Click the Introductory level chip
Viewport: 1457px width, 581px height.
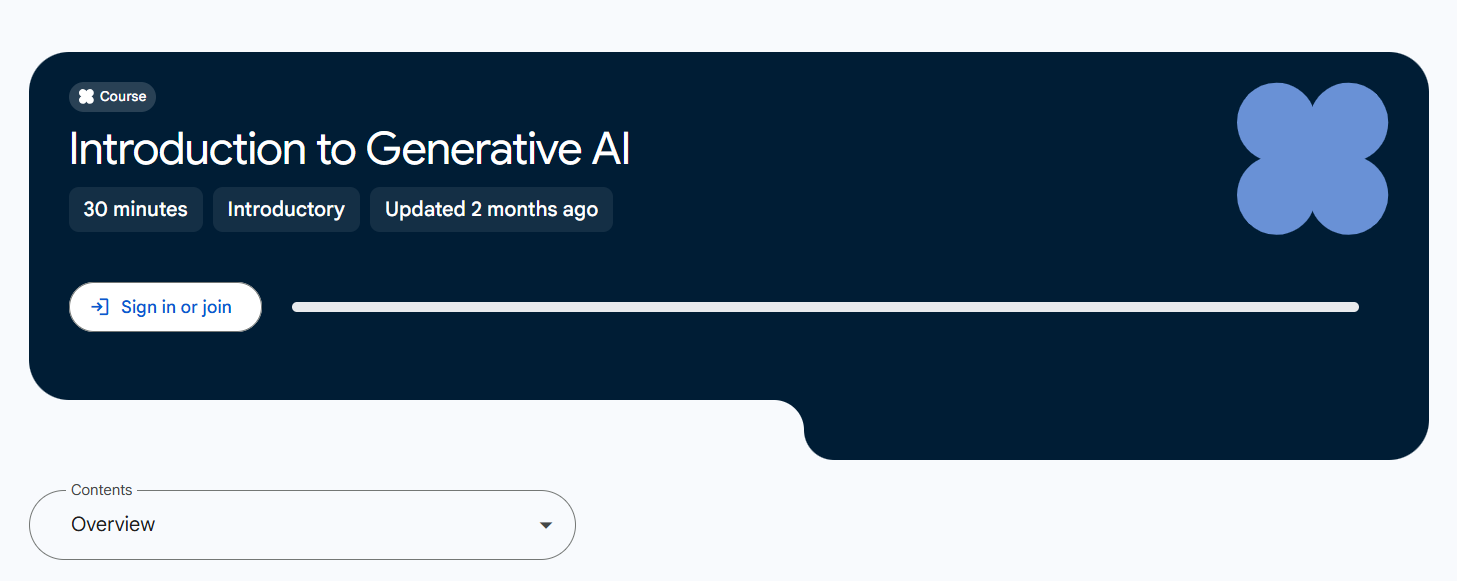286,209
